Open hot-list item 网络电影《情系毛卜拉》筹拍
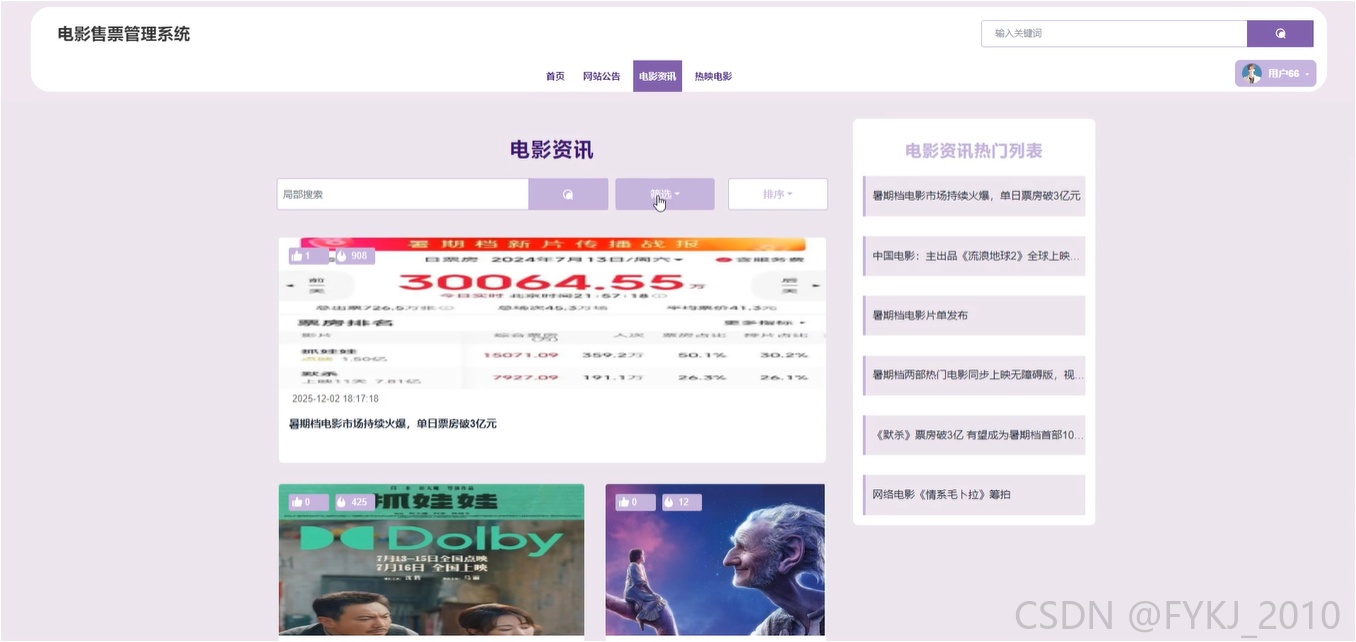 974,495
